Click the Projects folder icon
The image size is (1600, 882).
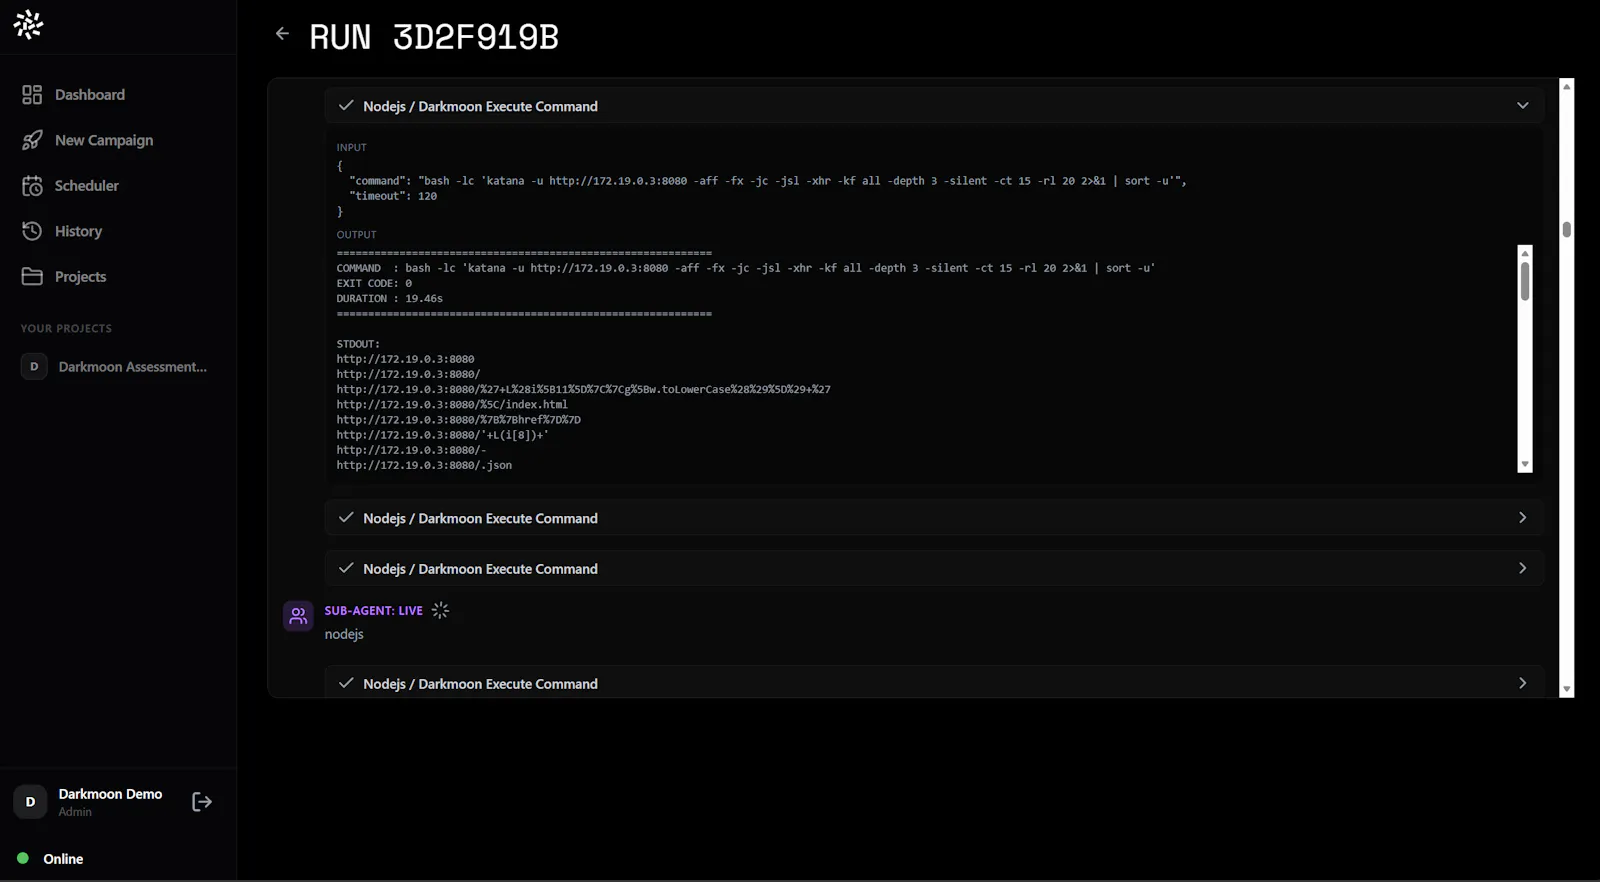32,276
